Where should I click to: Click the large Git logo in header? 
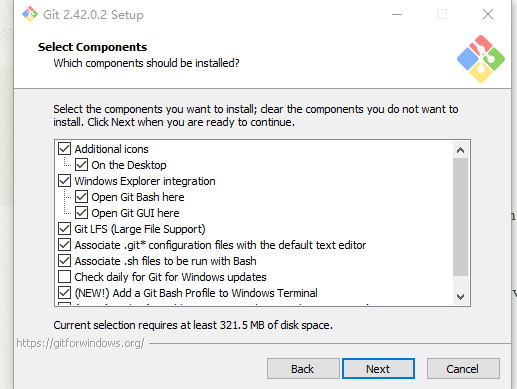coord(481,59)
